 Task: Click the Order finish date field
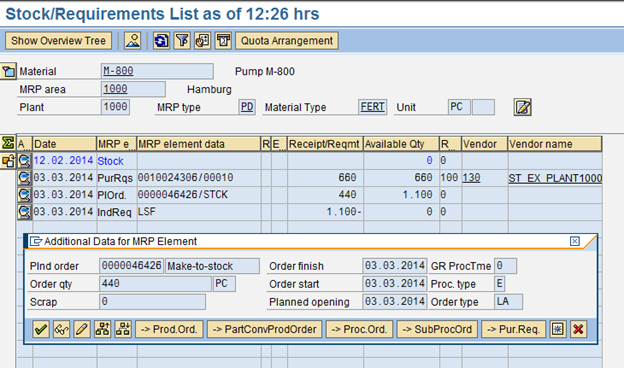click(395, 266)
